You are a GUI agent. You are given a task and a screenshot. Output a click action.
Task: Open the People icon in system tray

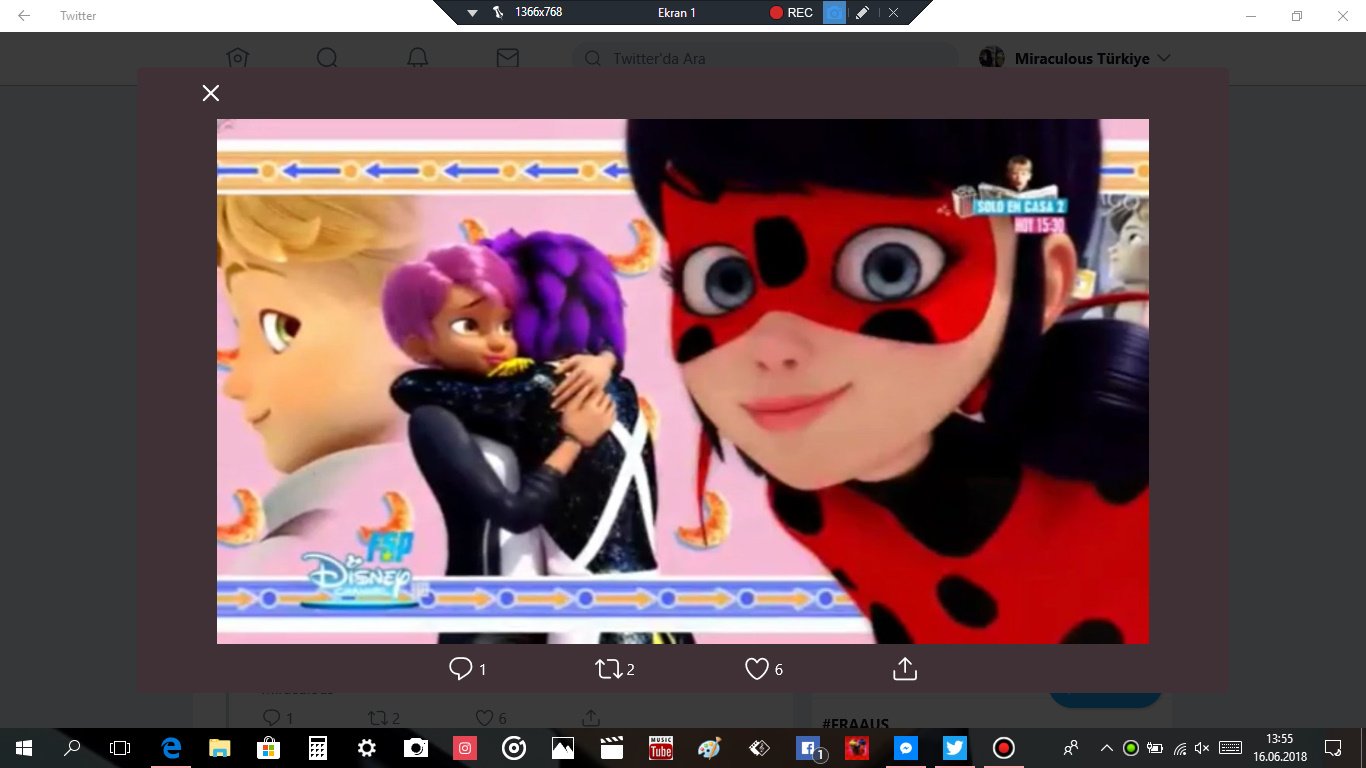click(1071, 748)
